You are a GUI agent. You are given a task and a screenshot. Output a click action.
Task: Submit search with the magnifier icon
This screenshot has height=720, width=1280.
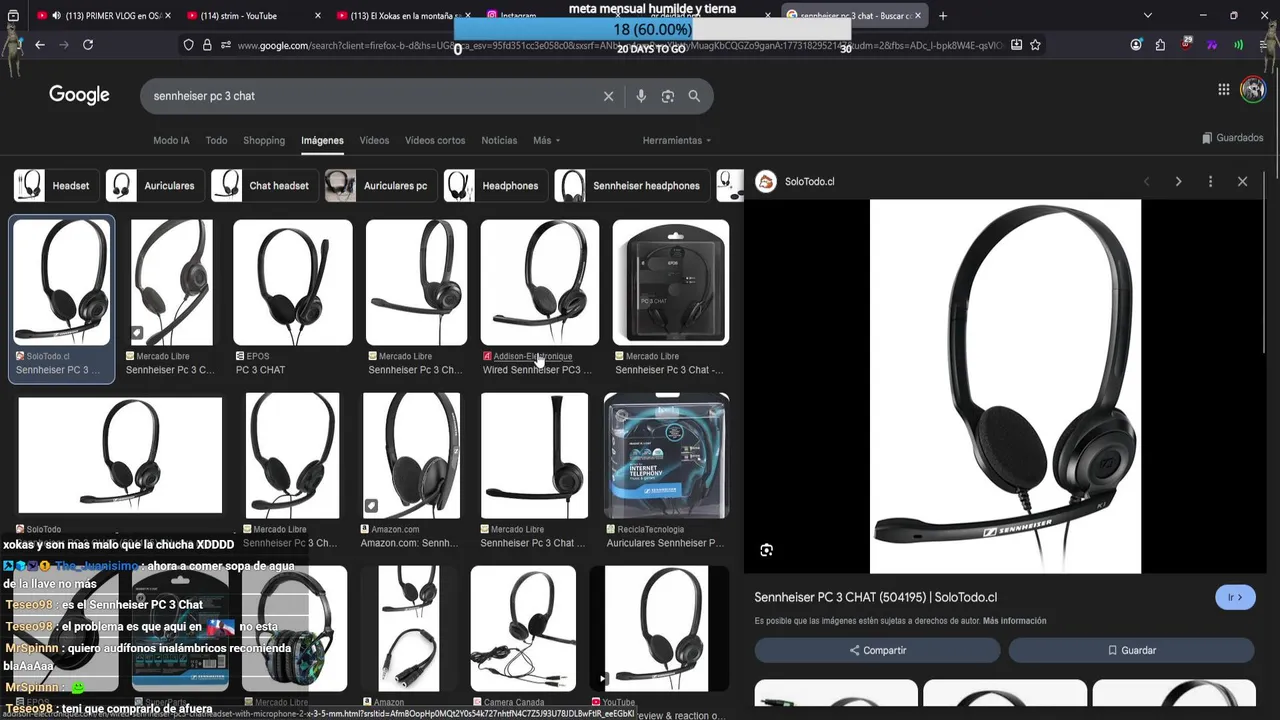click(x=694, y=96)
